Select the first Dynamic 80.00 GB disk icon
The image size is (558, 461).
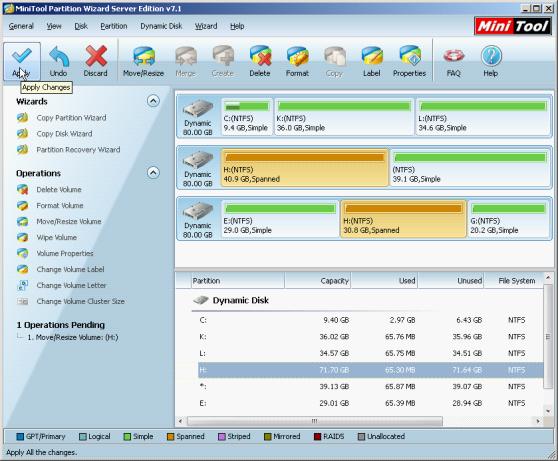(198, 108)
